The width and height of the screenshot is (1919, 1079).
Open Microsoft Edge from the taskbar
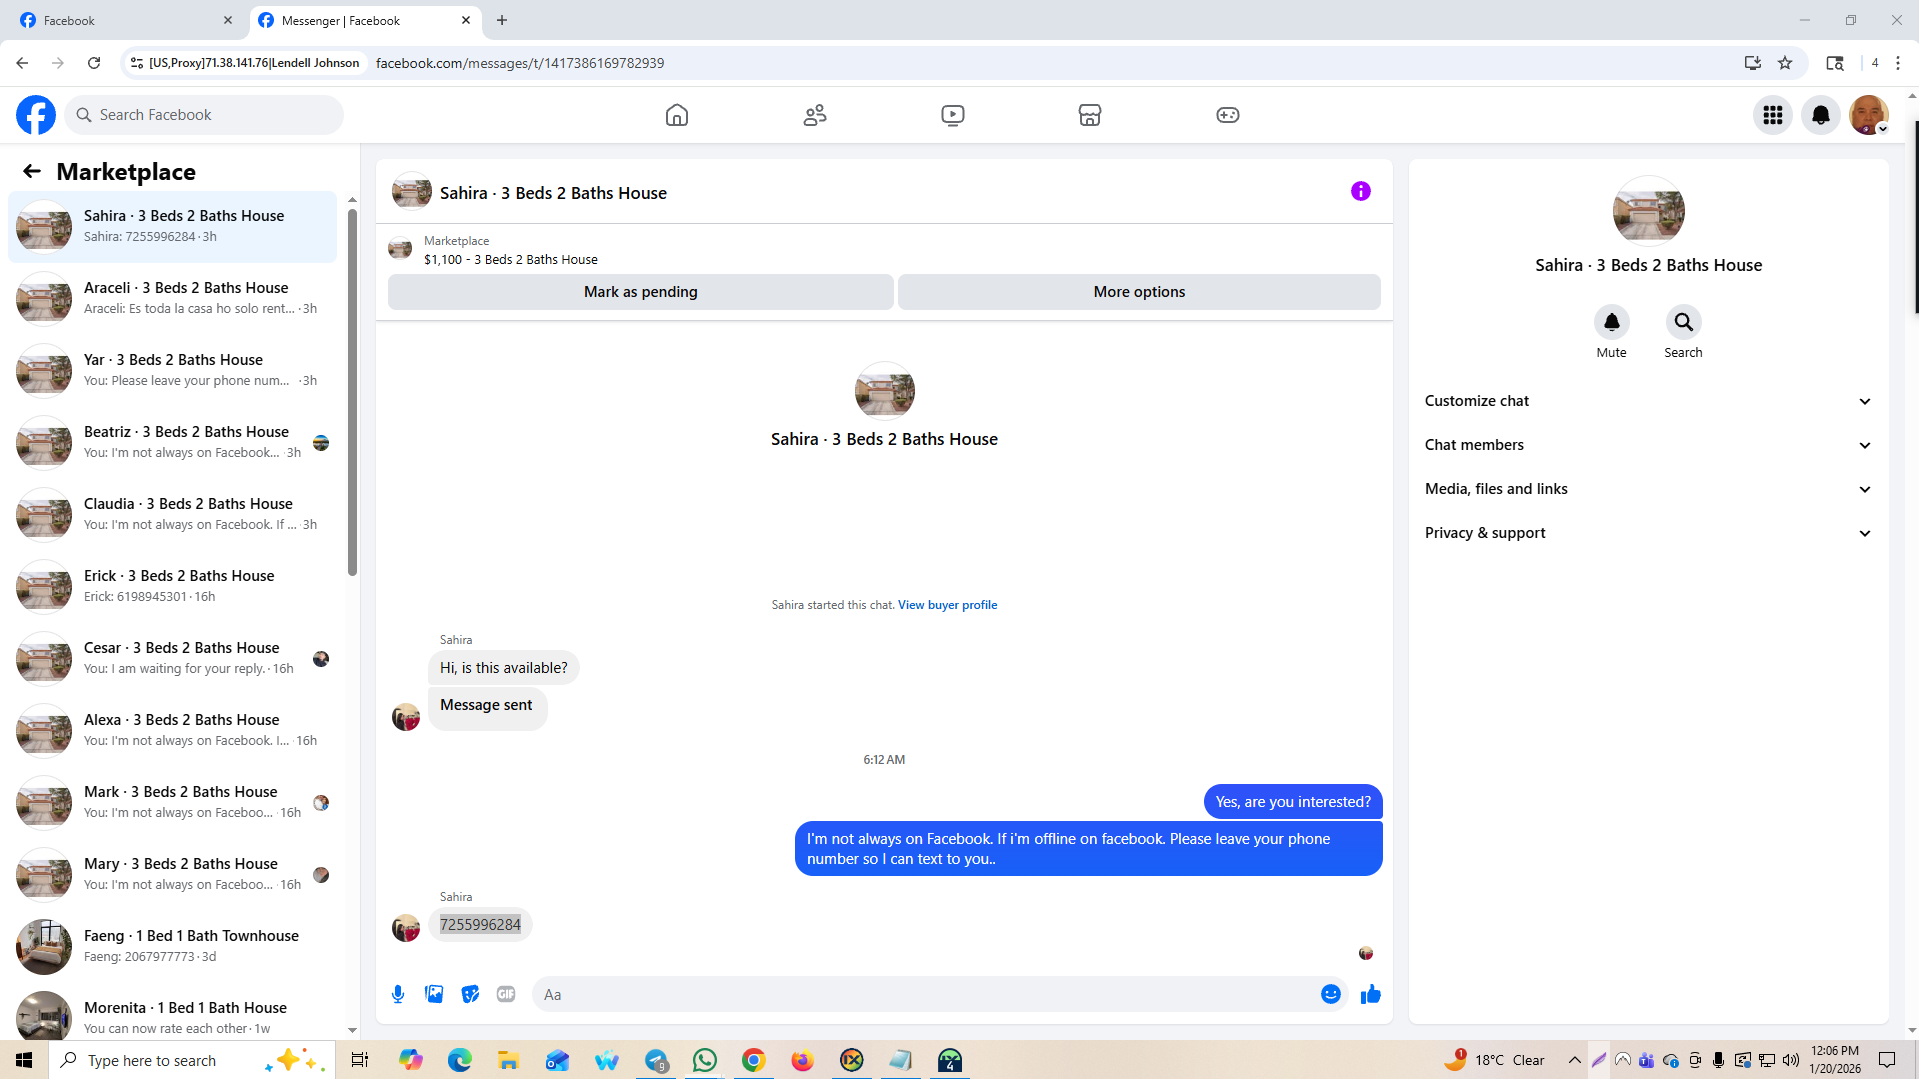pos(460,1060)
